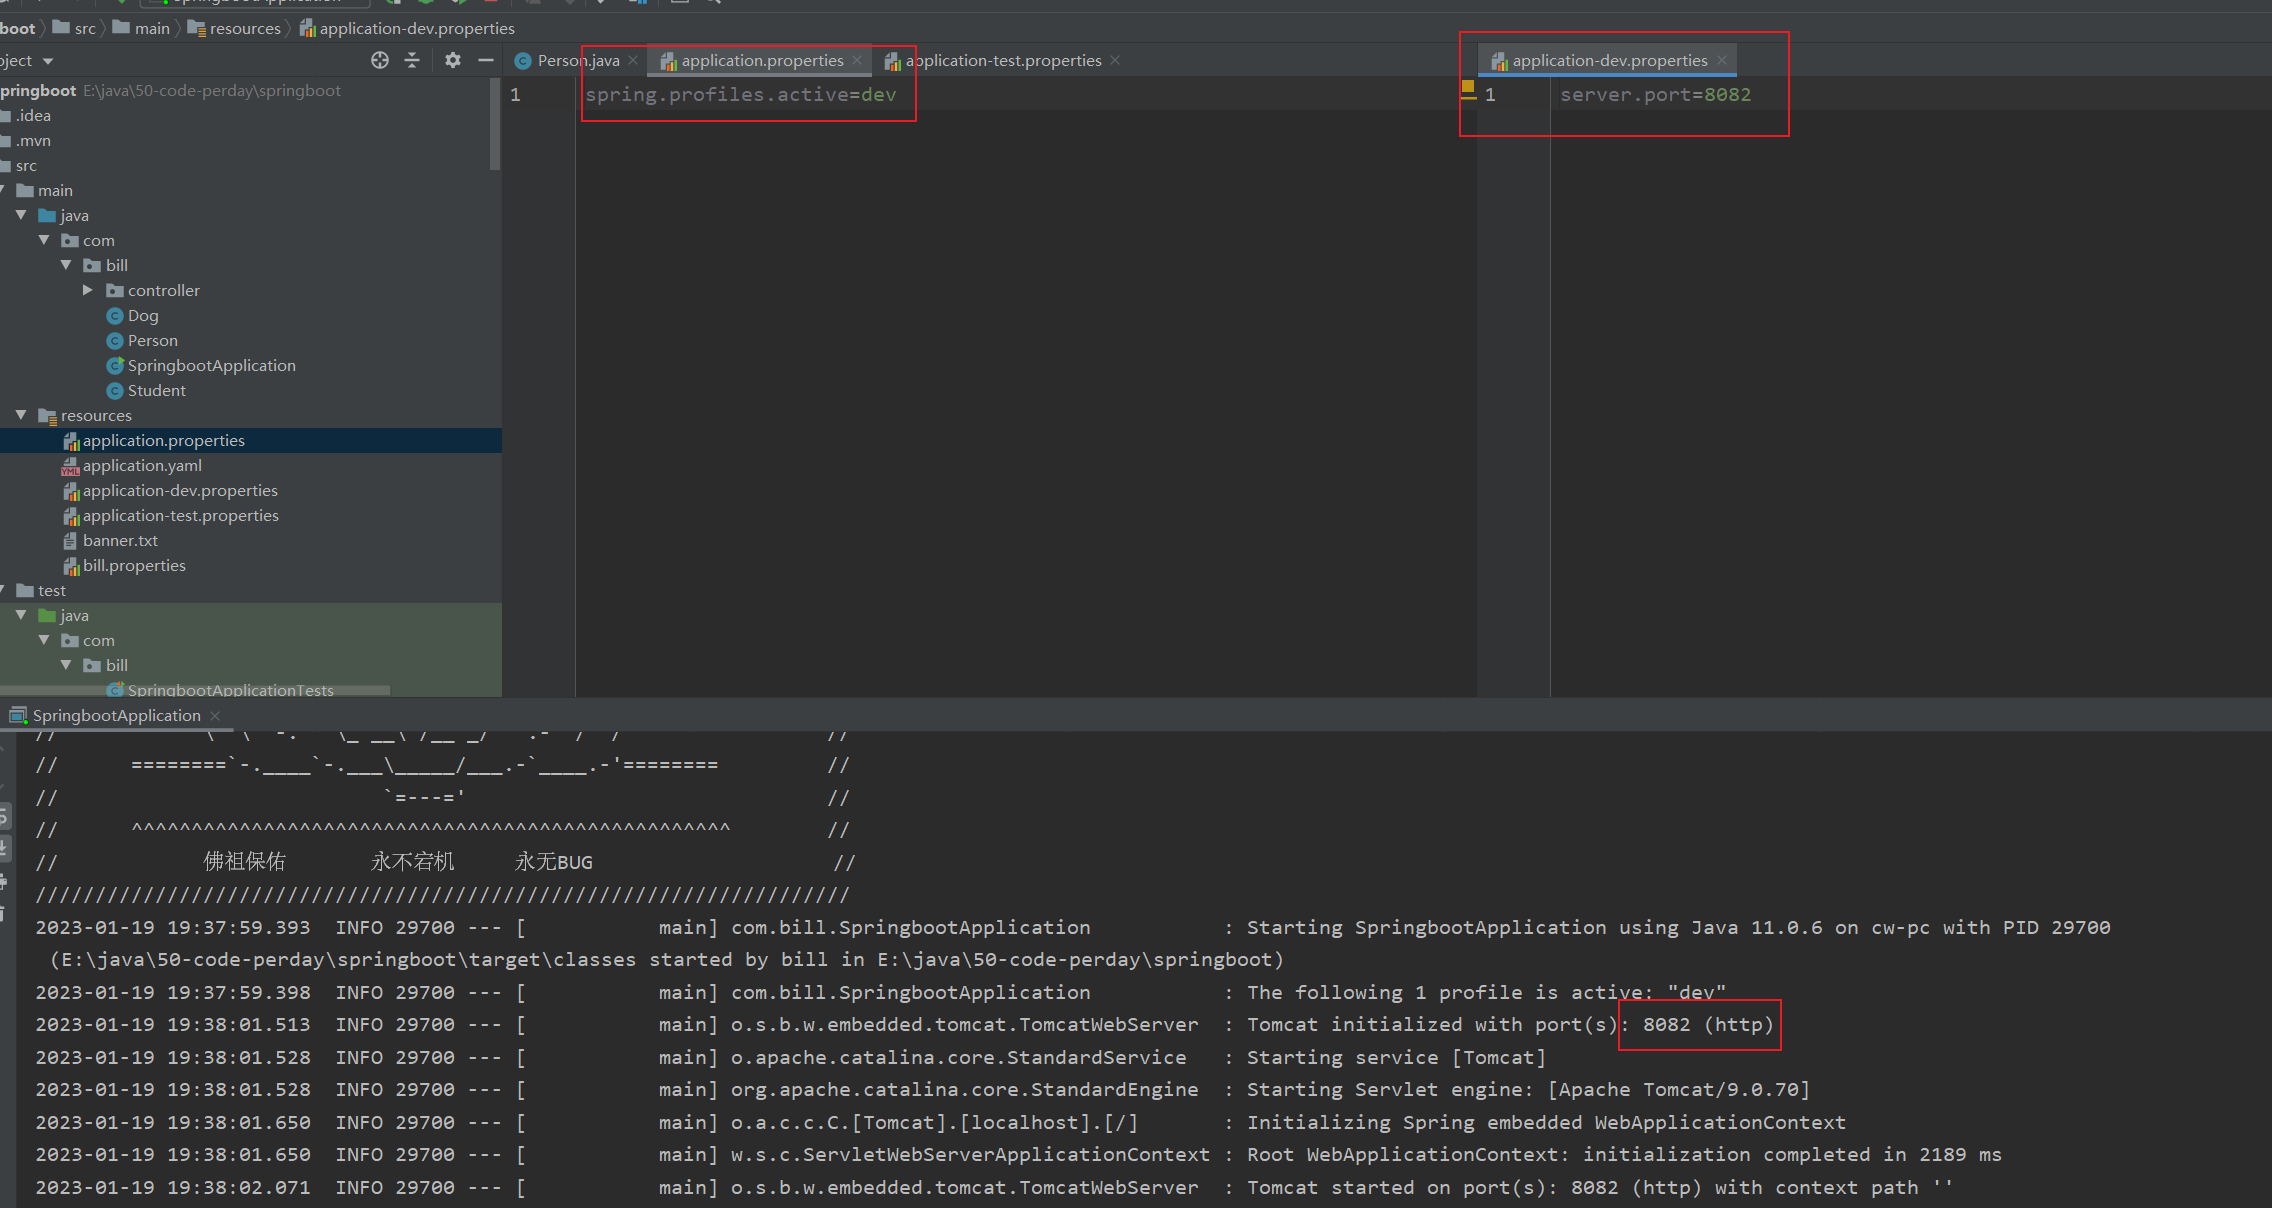Hide the Project tool window
This screenshot has height=1208, width=2272.
(486, 60)
